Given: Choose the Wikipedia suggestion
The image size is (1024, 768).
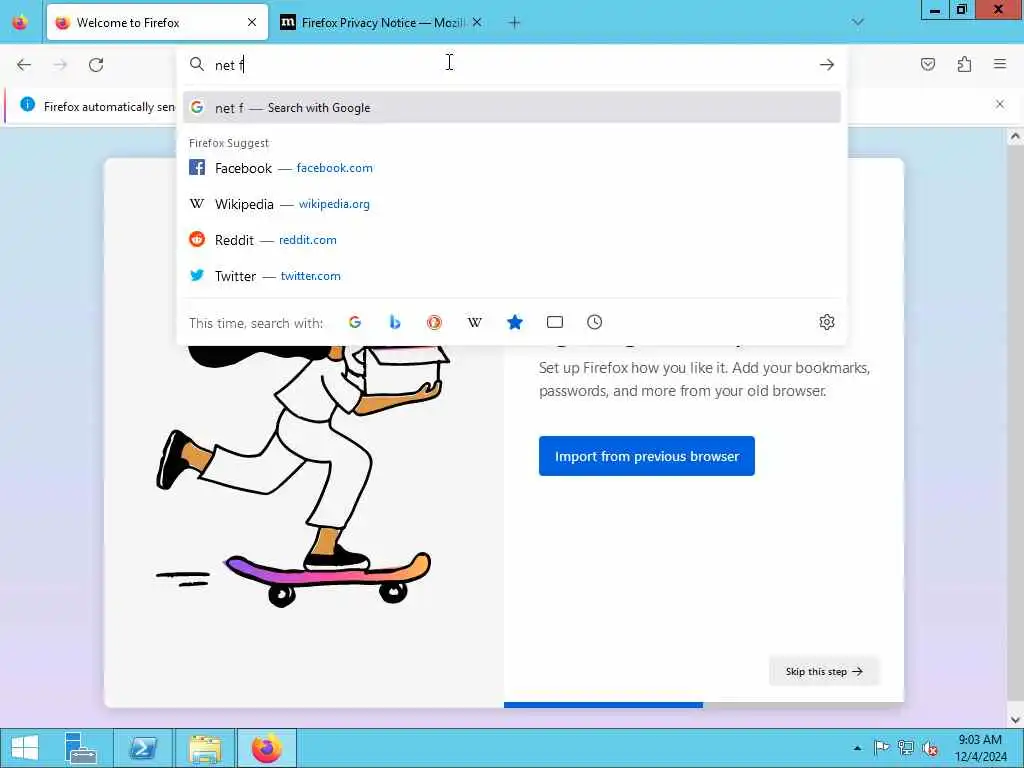Looking at the screenshot, I should (x=511, y=204).
